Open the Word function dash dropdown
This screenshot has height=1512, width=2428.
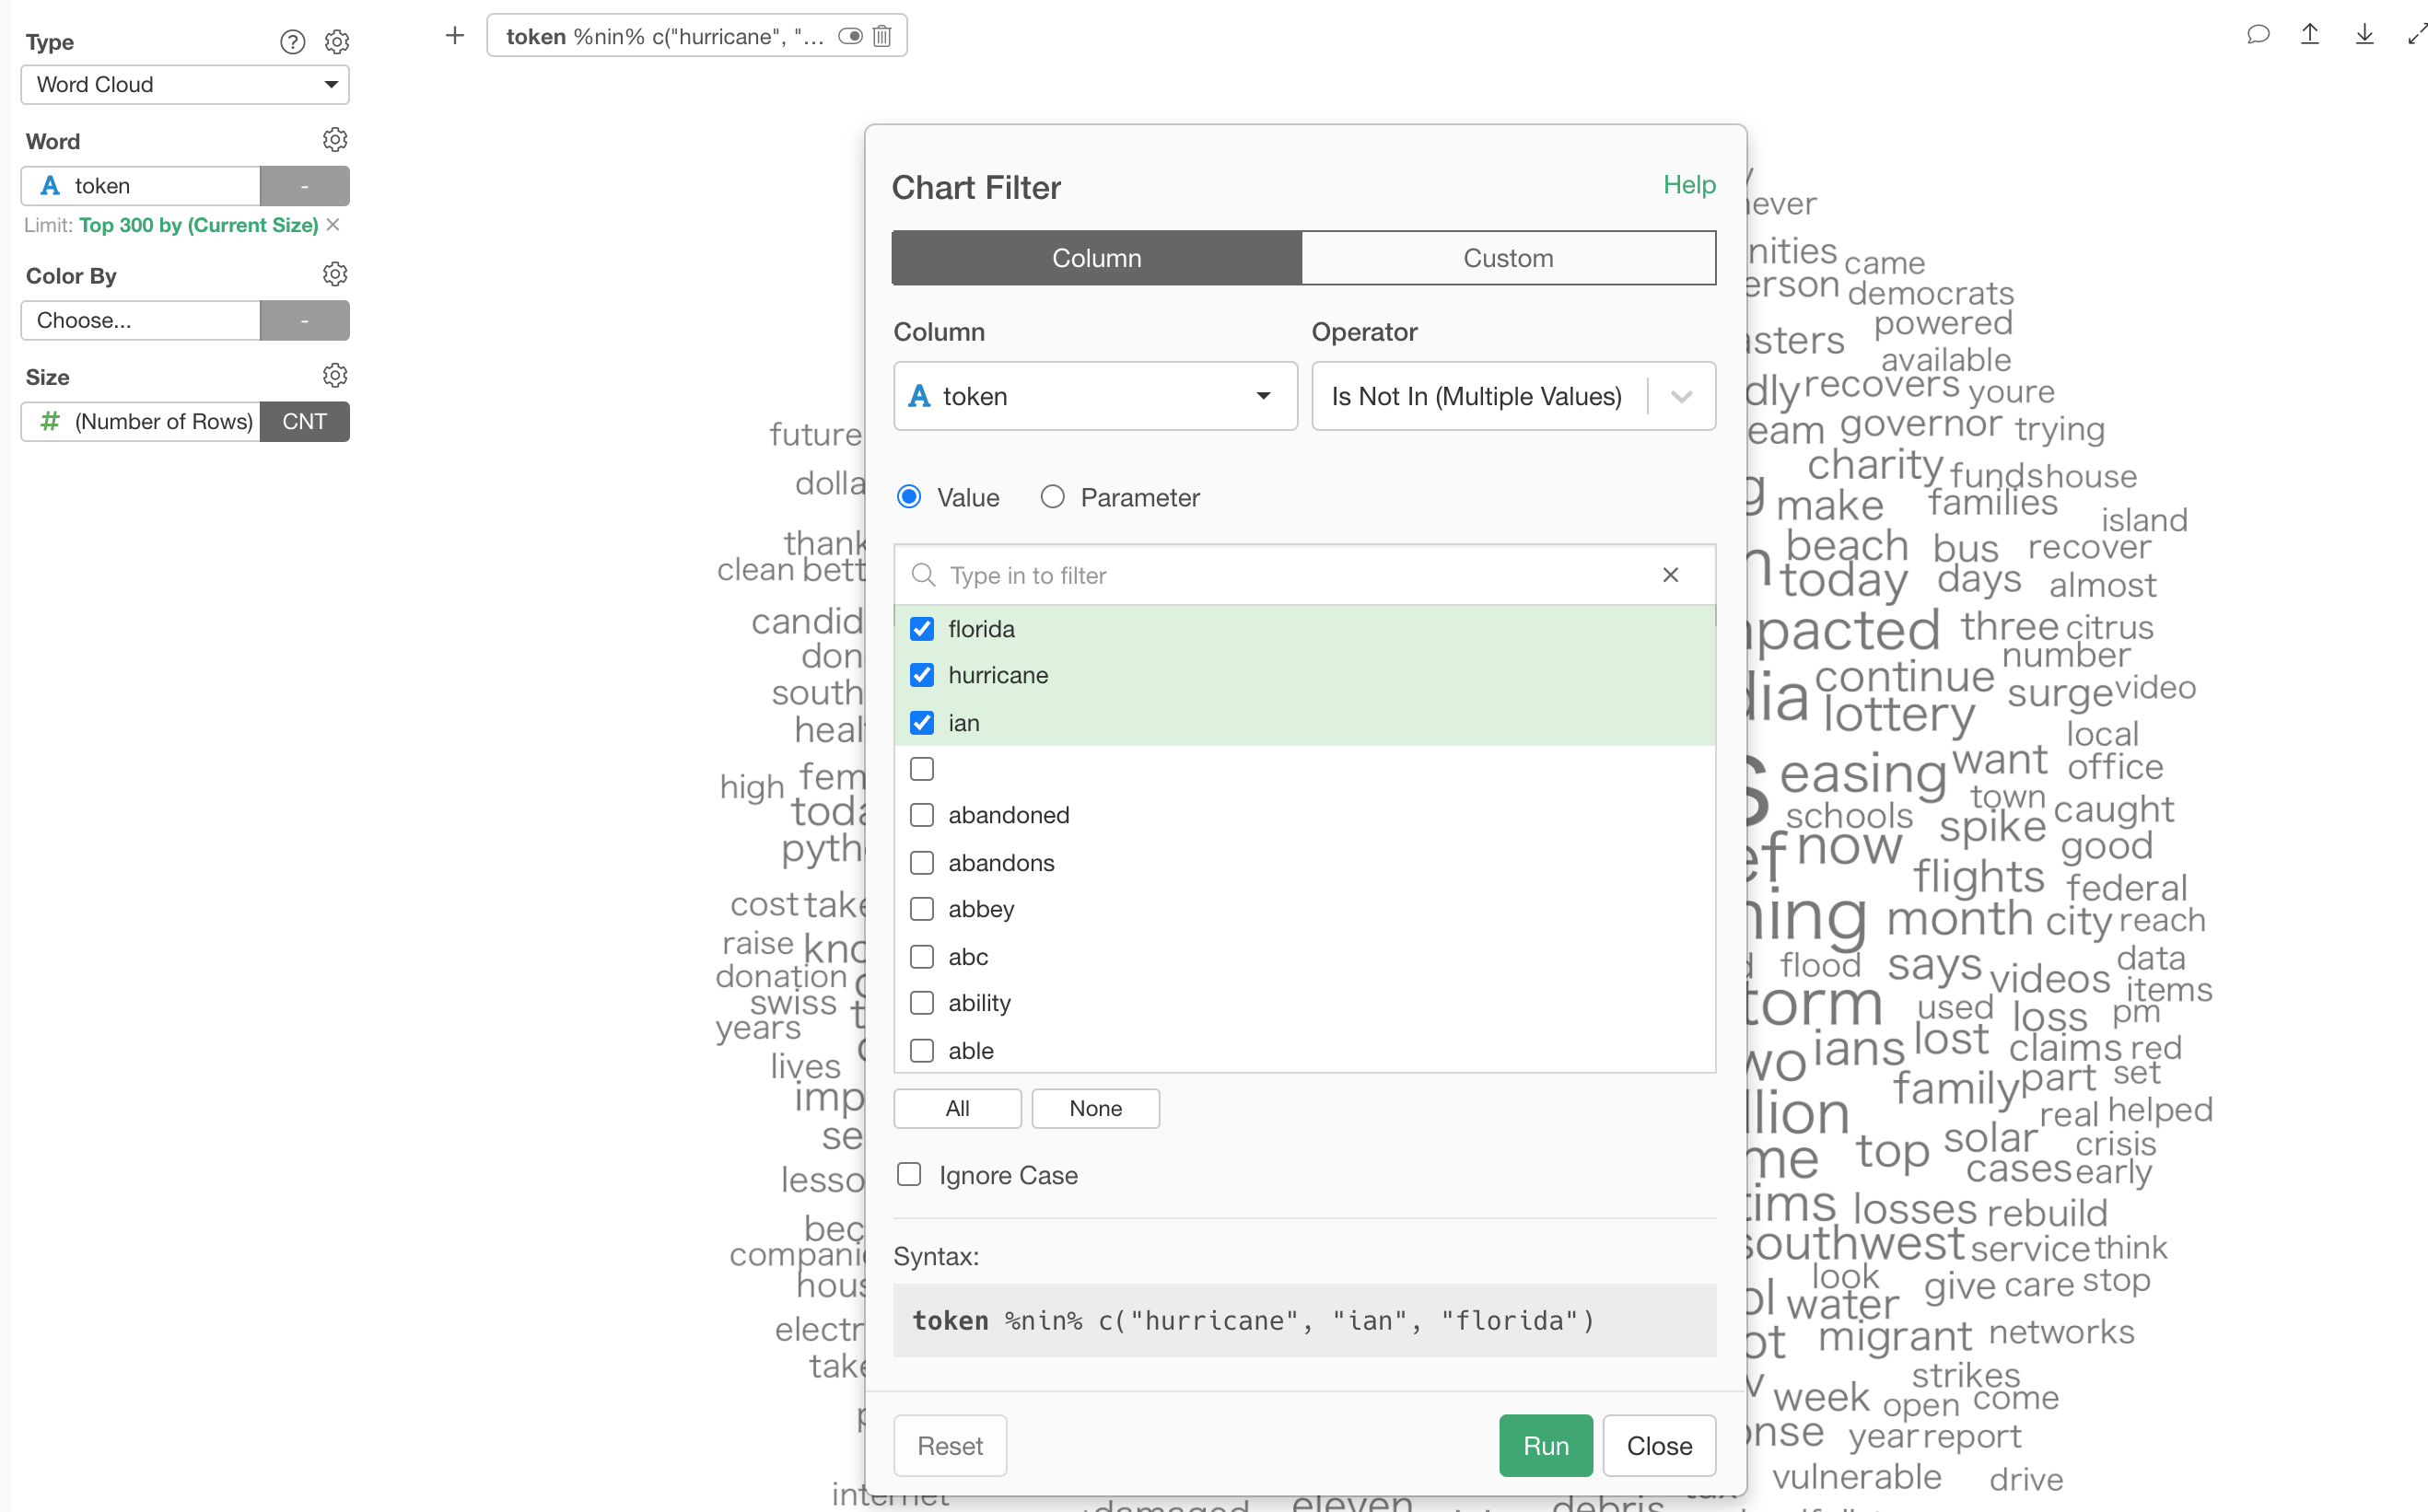point(305,186)
